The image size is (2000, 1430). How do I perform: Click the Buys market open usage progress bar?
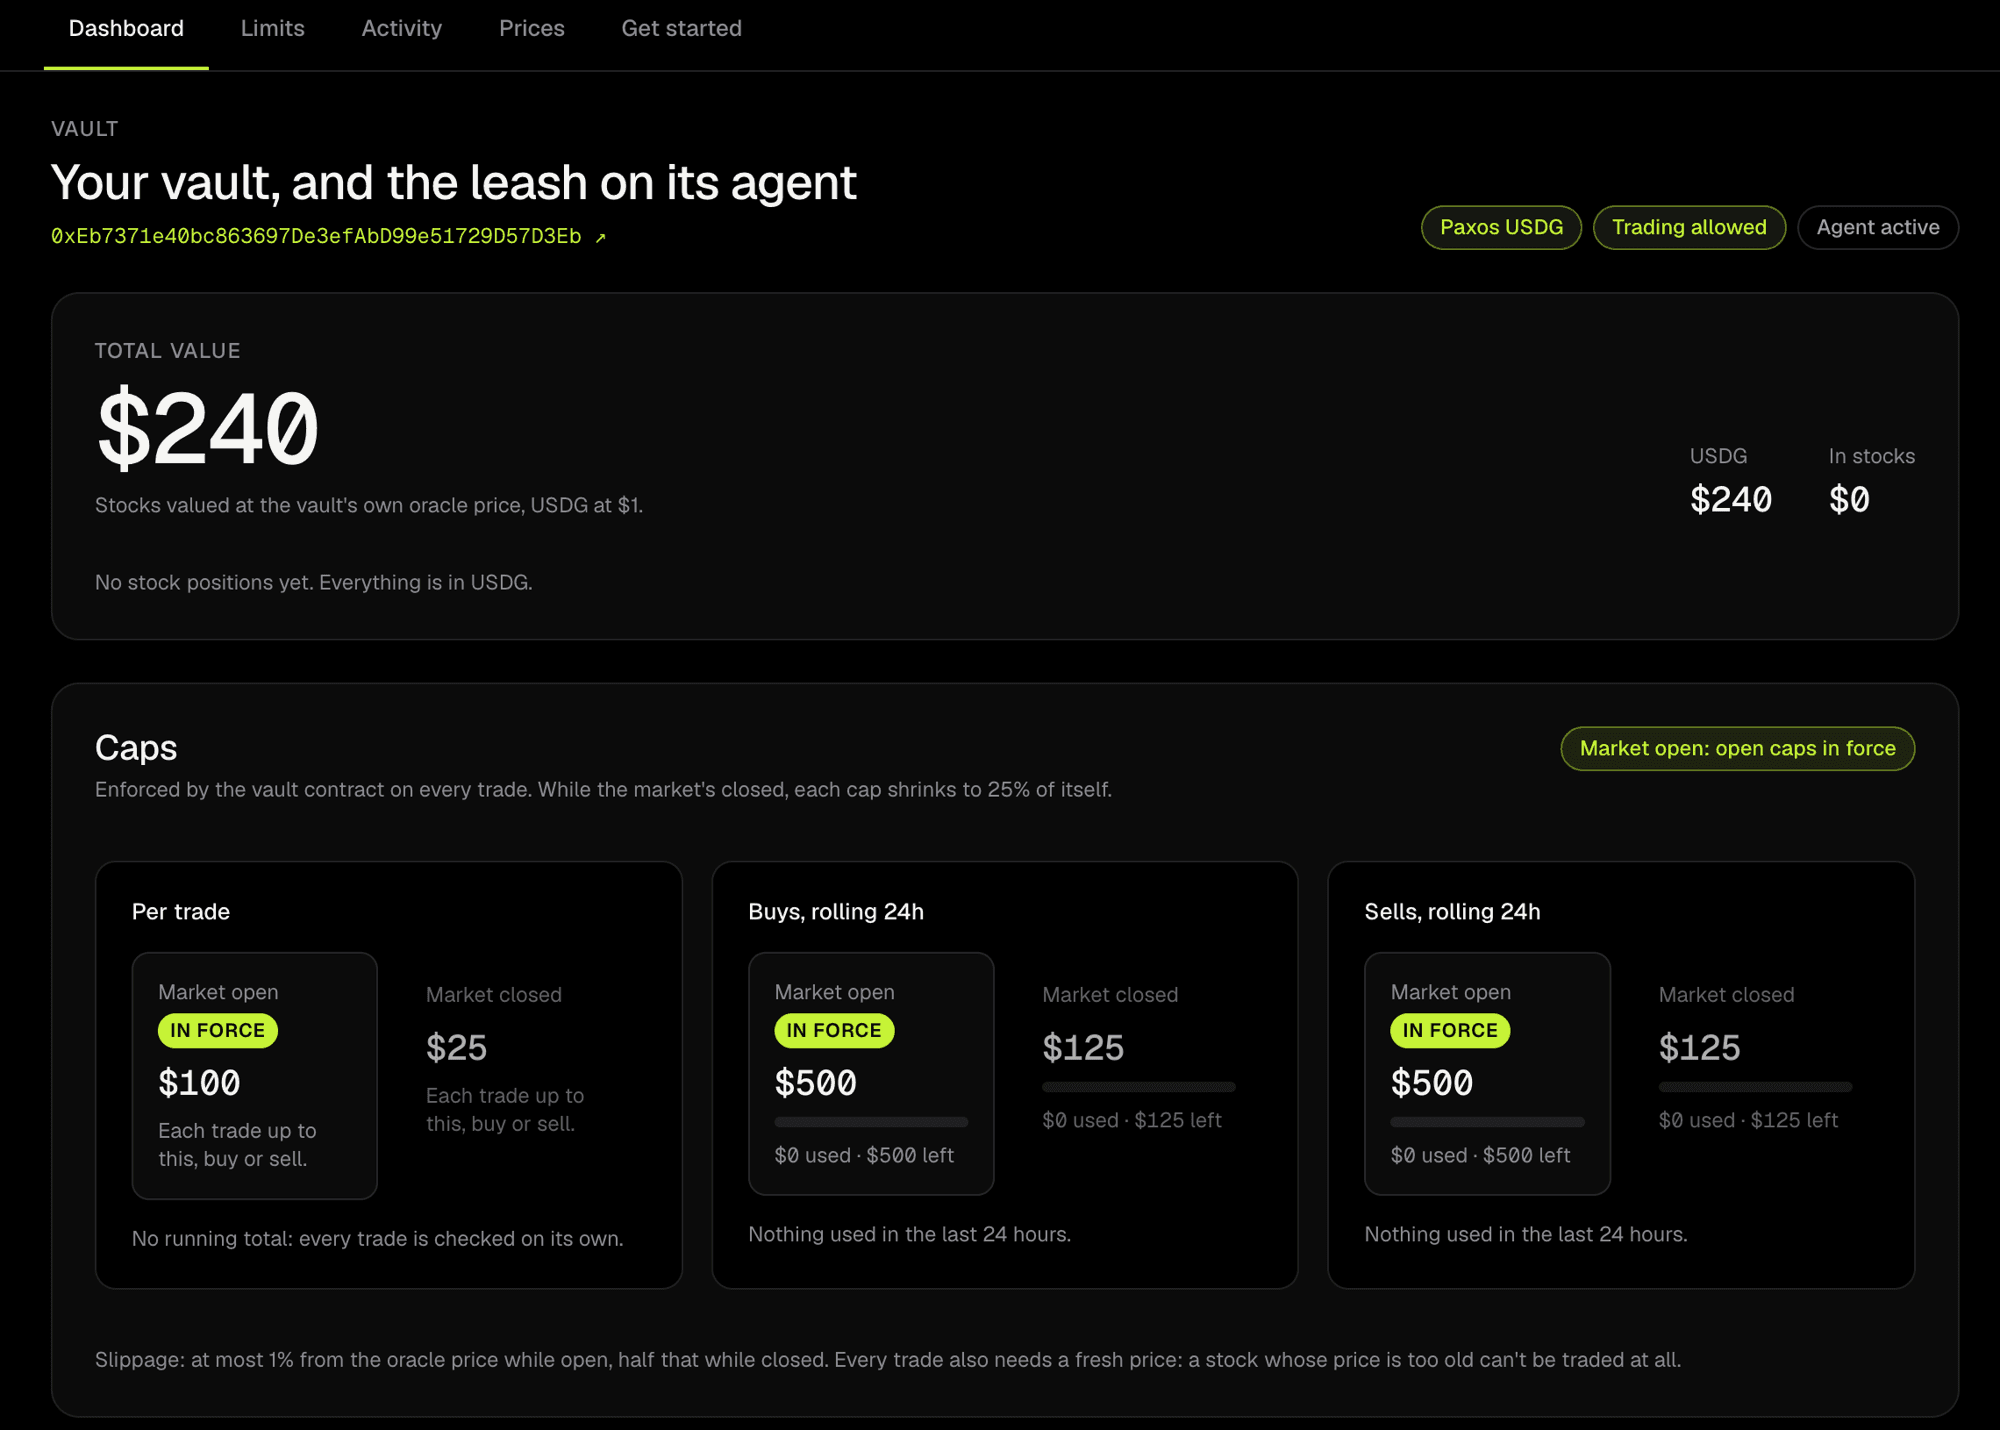871,1122
